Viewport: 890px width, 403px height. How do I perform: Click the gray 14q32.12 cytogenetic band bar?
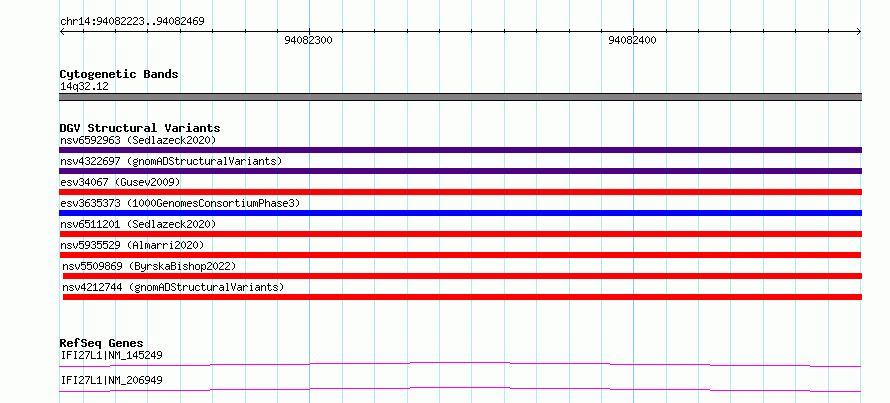[x=460, y=97]
